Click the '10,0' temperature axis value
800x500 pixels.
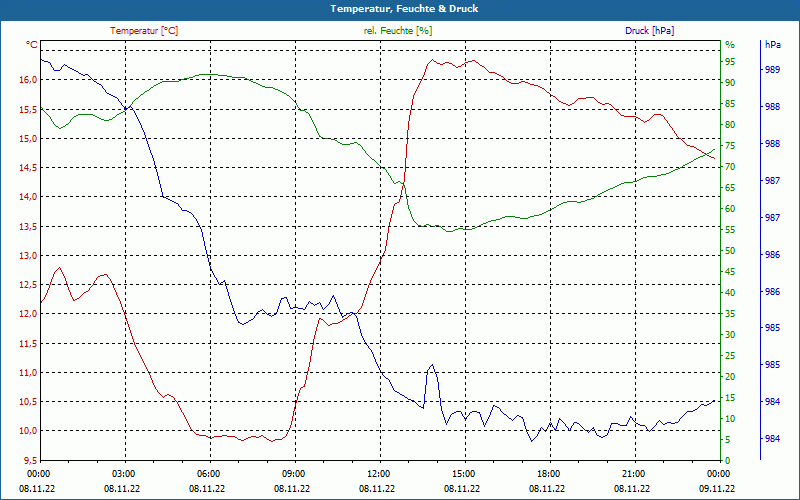(28, 430)
